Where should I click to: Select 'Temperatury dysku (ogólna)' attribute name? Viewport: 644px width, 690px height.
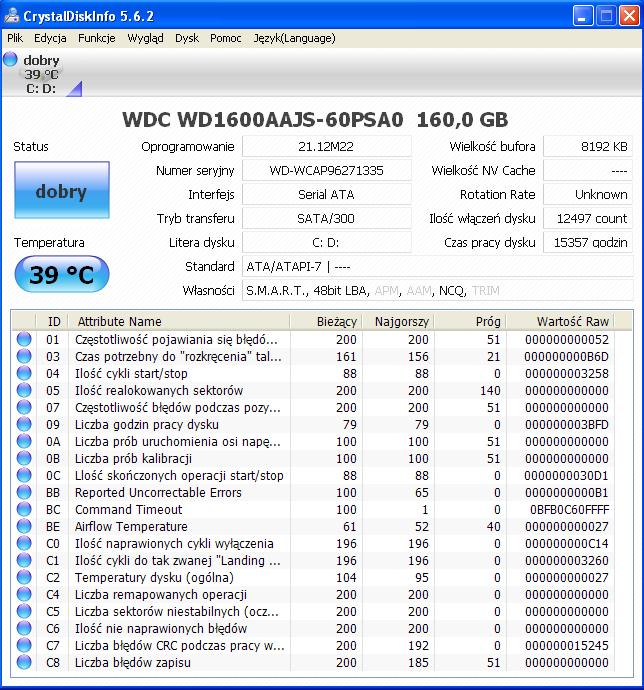point(154,577)
